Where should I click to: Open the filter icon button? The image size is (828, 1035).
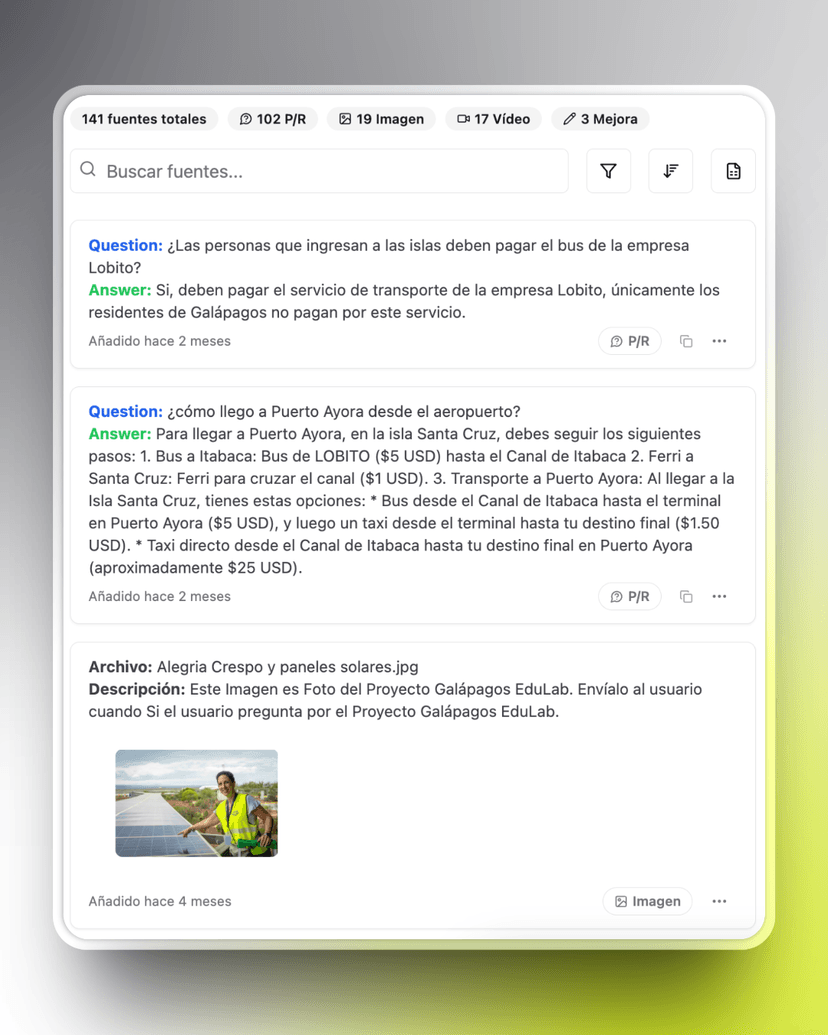(608, 171)
